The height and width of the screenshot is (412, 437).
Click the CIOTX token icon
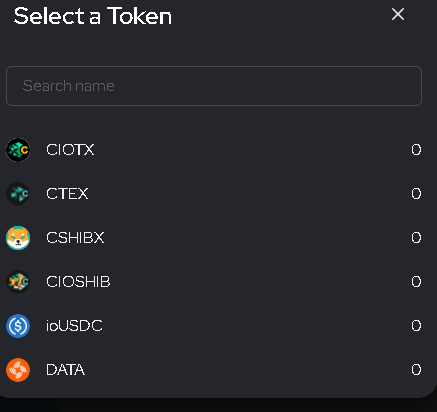tap(18, 150)
